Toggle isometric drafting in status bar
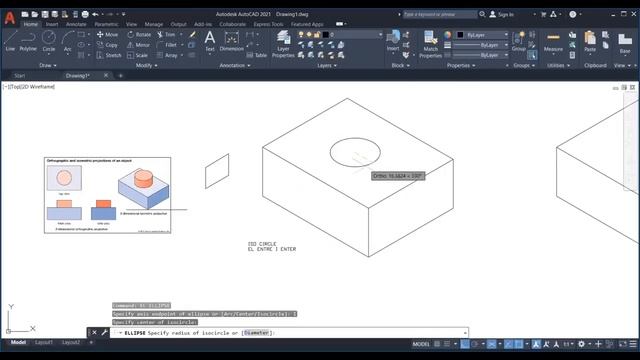Screen dimensions: 640x360 click(x=491, y=344)
